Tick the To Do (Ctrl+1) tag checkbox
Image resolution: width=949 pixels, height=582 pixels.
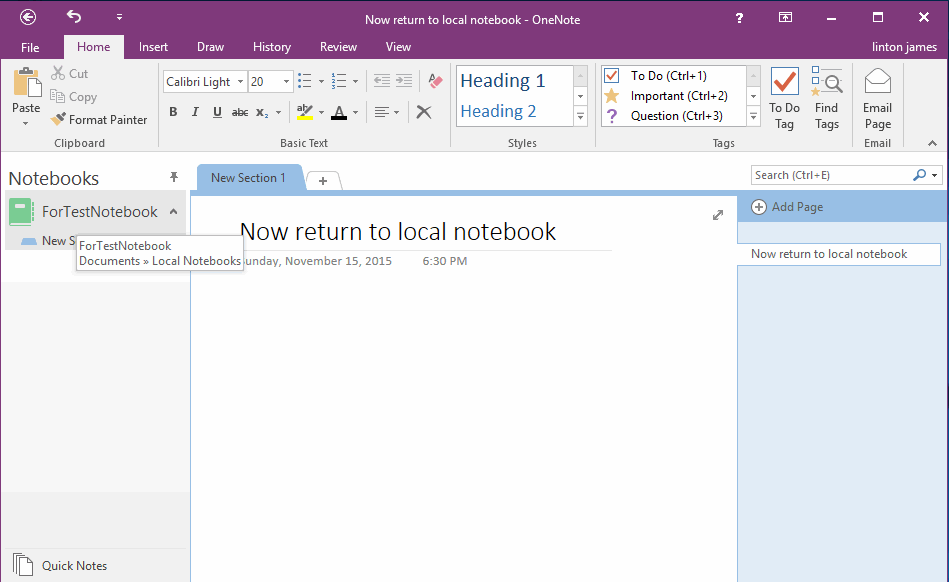click(611, 76)
